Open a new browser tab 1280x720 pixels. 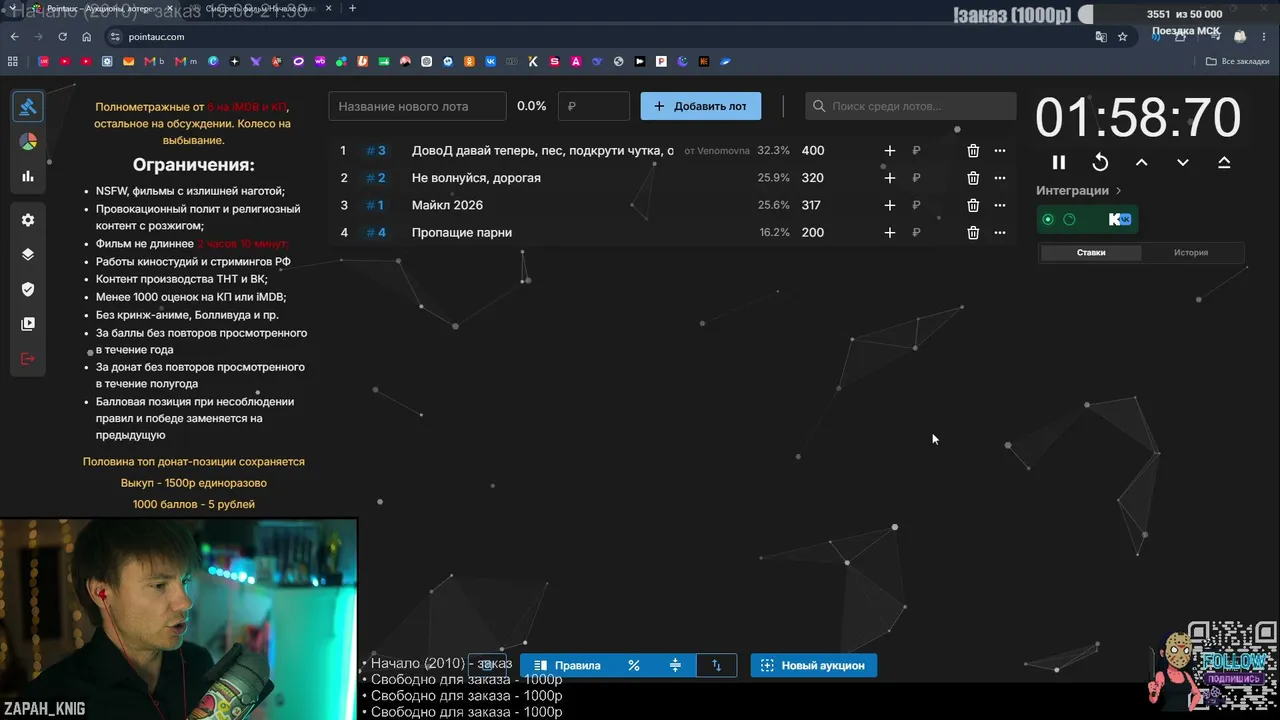(352, 8)
